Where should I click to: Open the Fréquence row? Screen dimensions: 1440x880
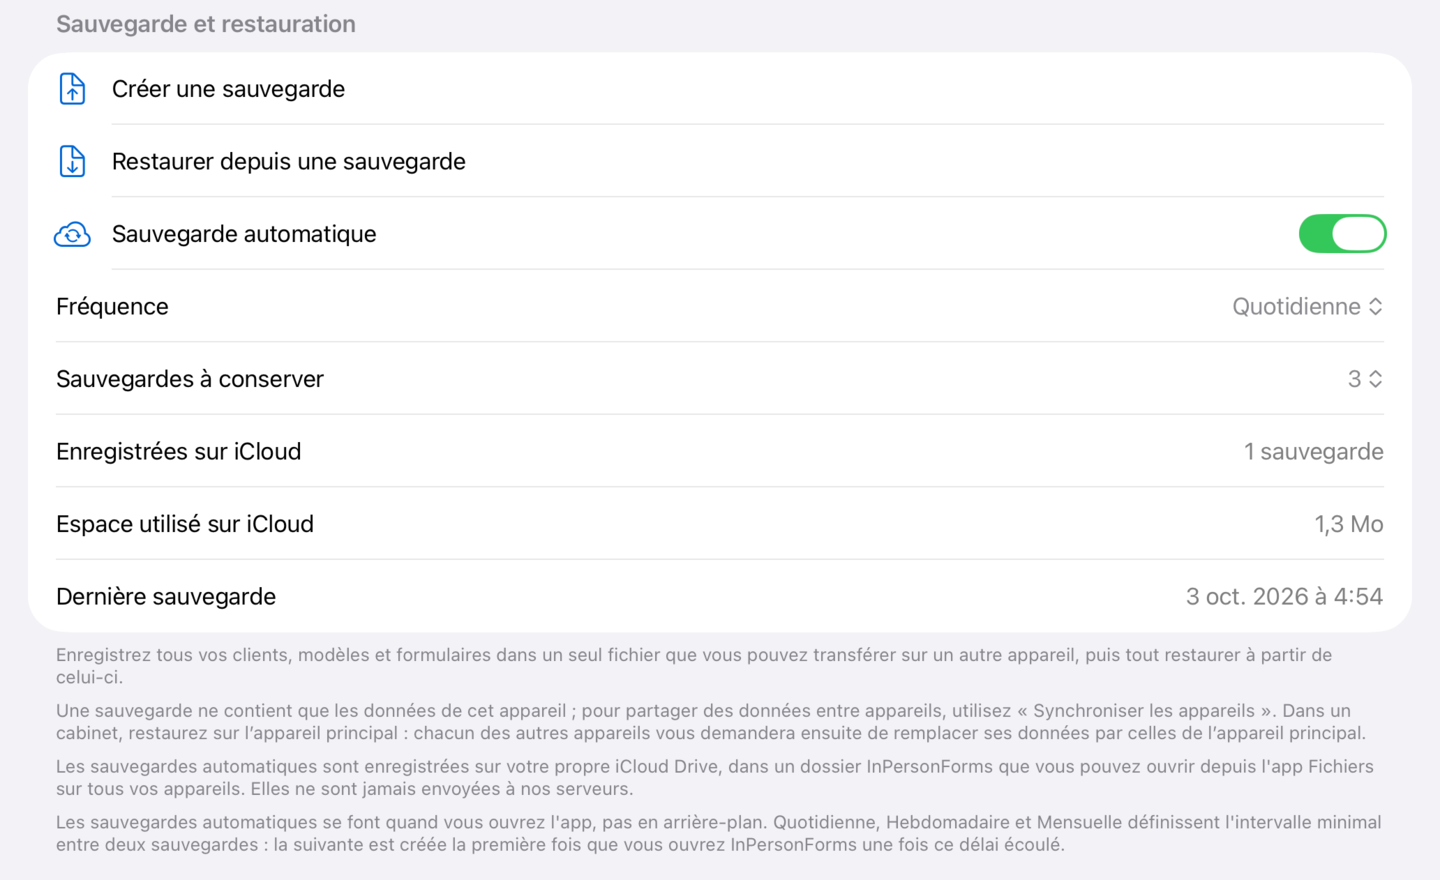pyautogui.click(x=720, y=306)
